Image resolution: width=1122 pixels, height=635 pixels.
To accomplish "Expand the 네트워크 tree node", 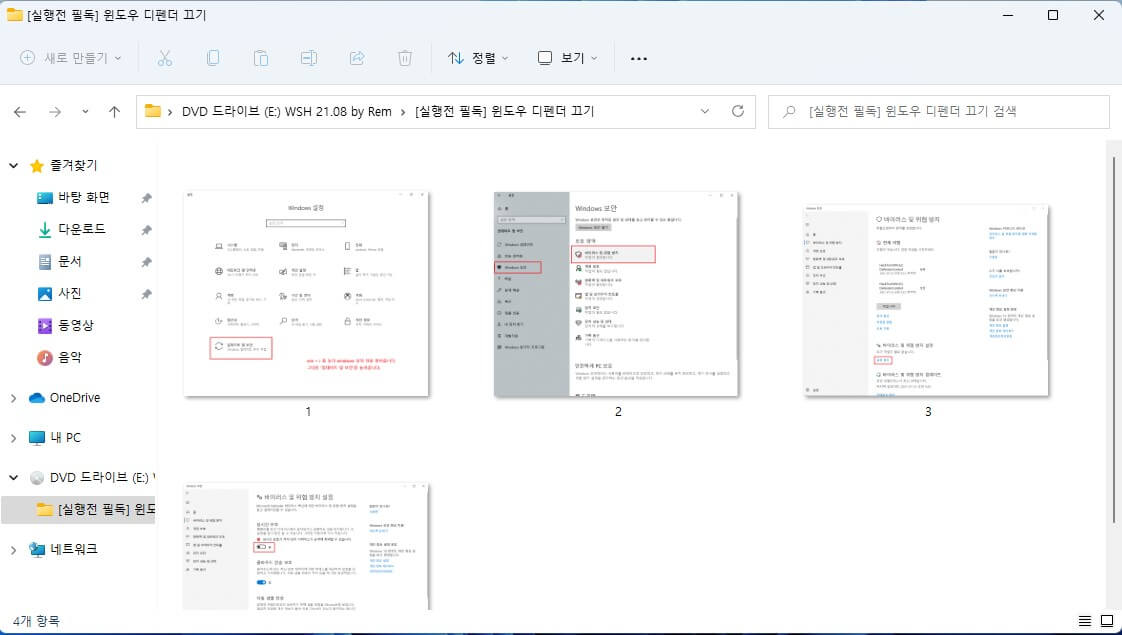I will click(14, 550).
